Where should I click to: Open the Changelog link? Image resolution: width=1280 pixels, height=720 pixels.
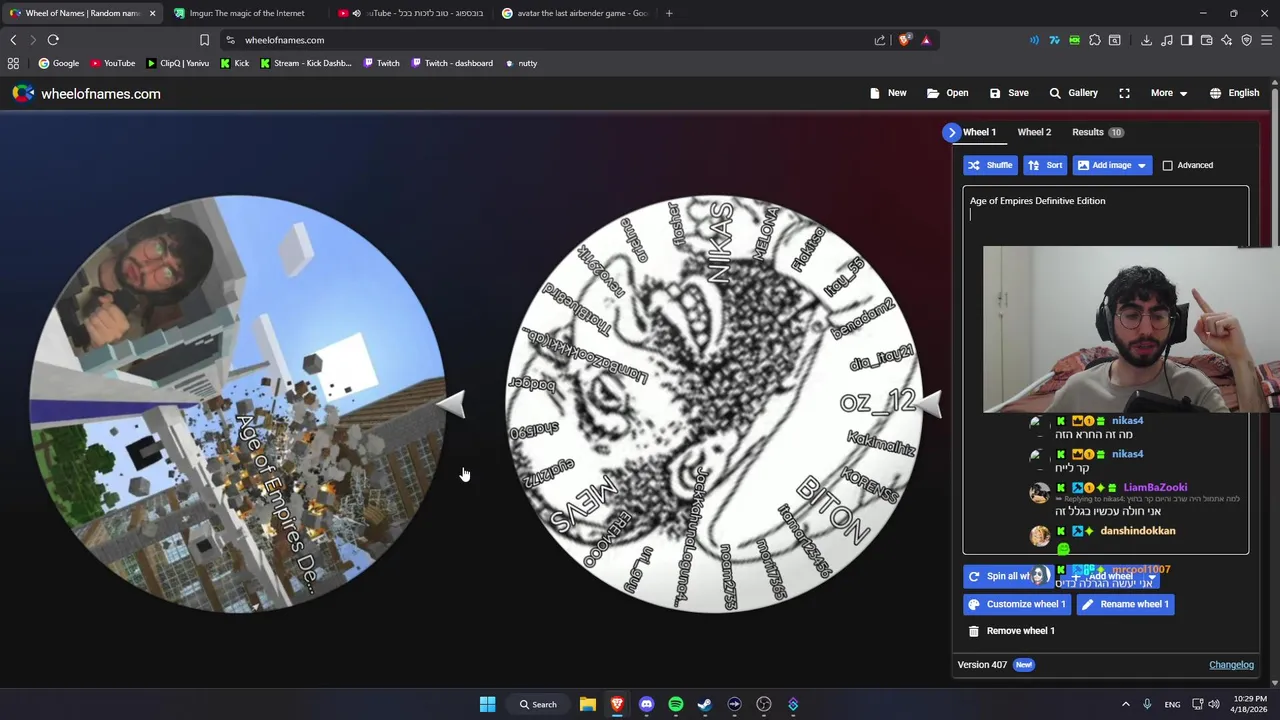point(1231,665)
